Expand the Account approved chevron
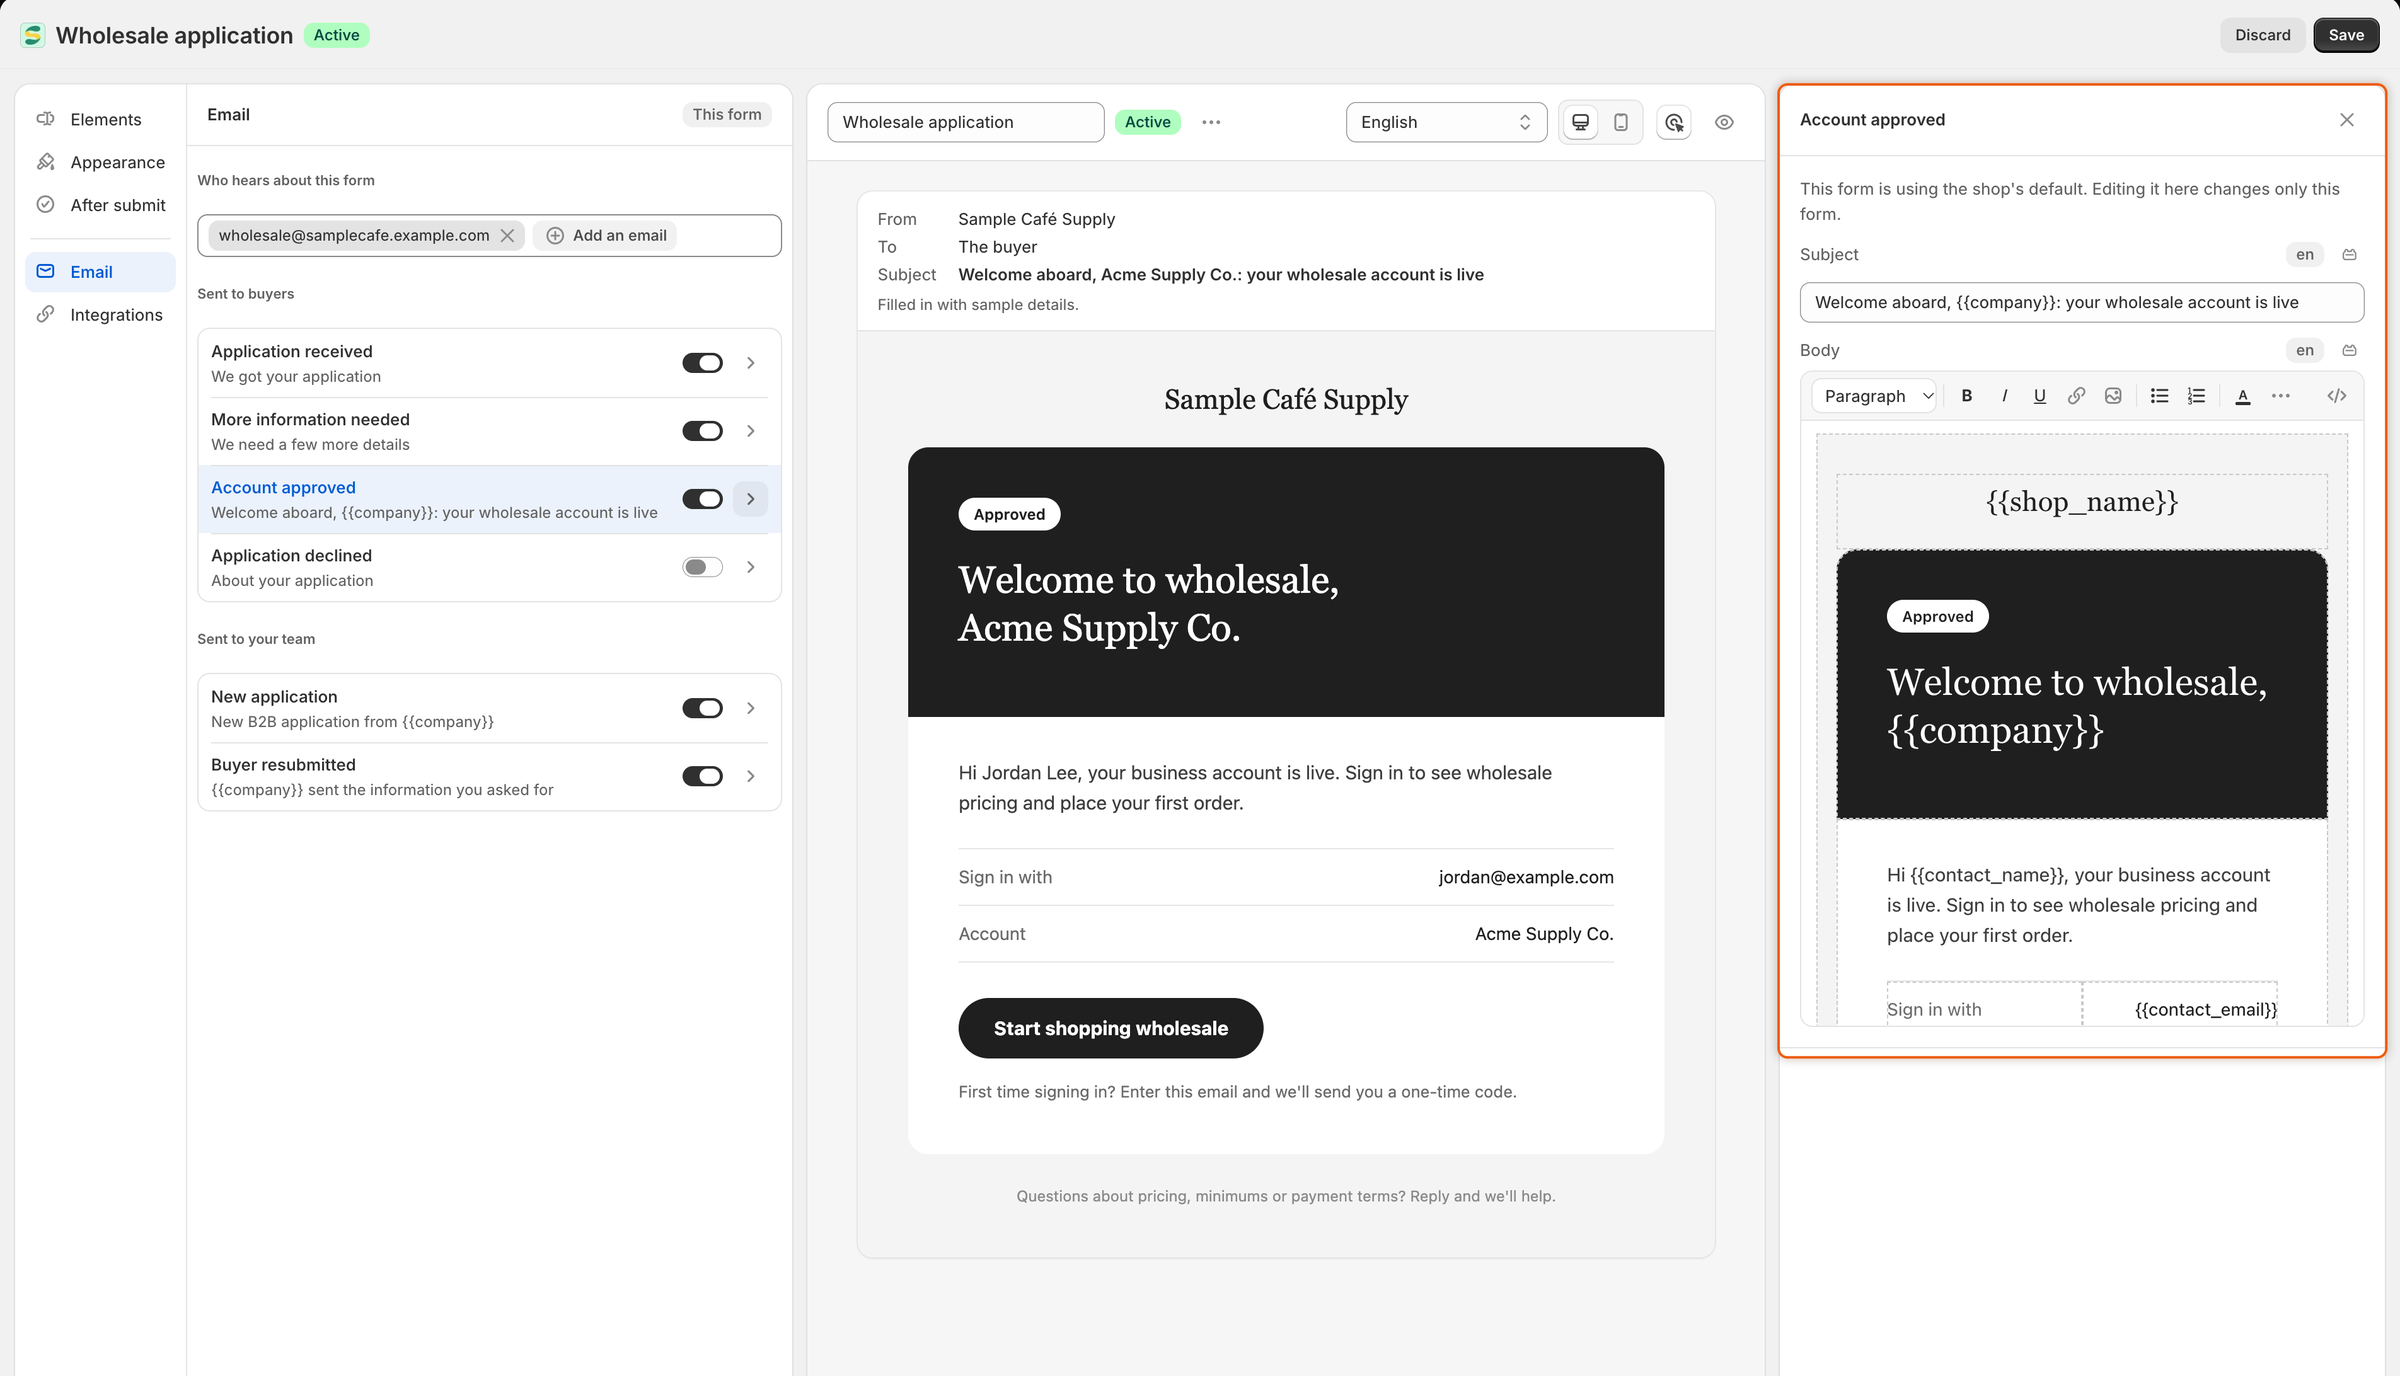The height and width of the screenshot is (1376, 2400). [x=751, y=499]
